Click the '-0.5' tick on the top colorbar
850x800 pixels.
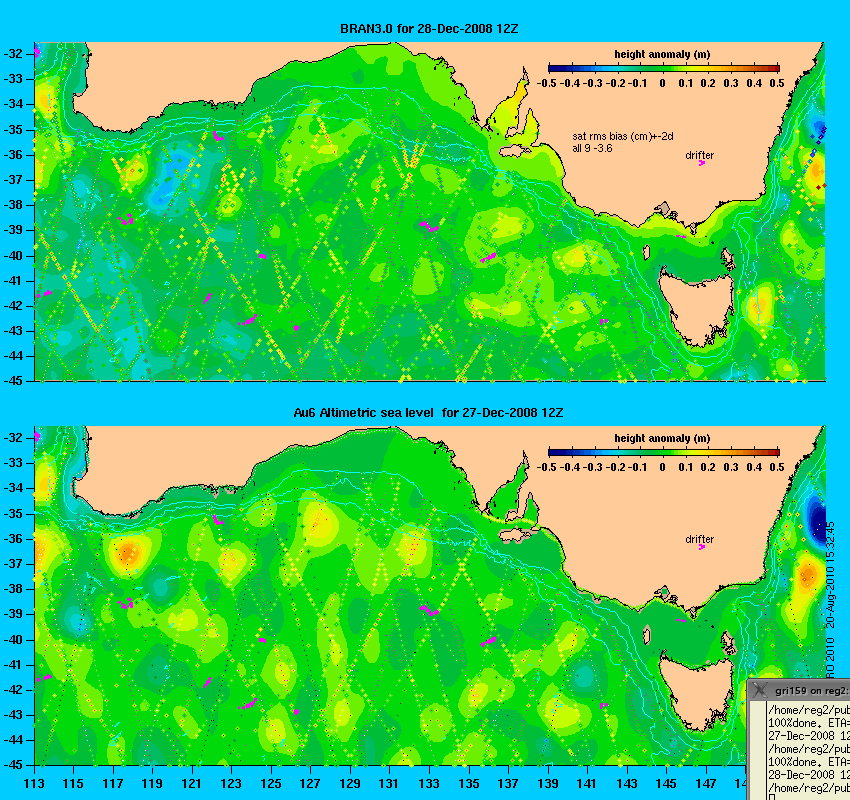tap(546, 83)
